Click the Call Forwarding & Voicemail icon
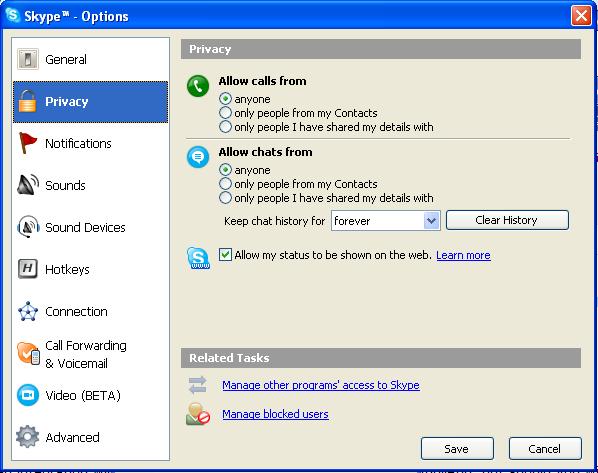This screenshot has height=473, width=598. [x=28, y=354]
